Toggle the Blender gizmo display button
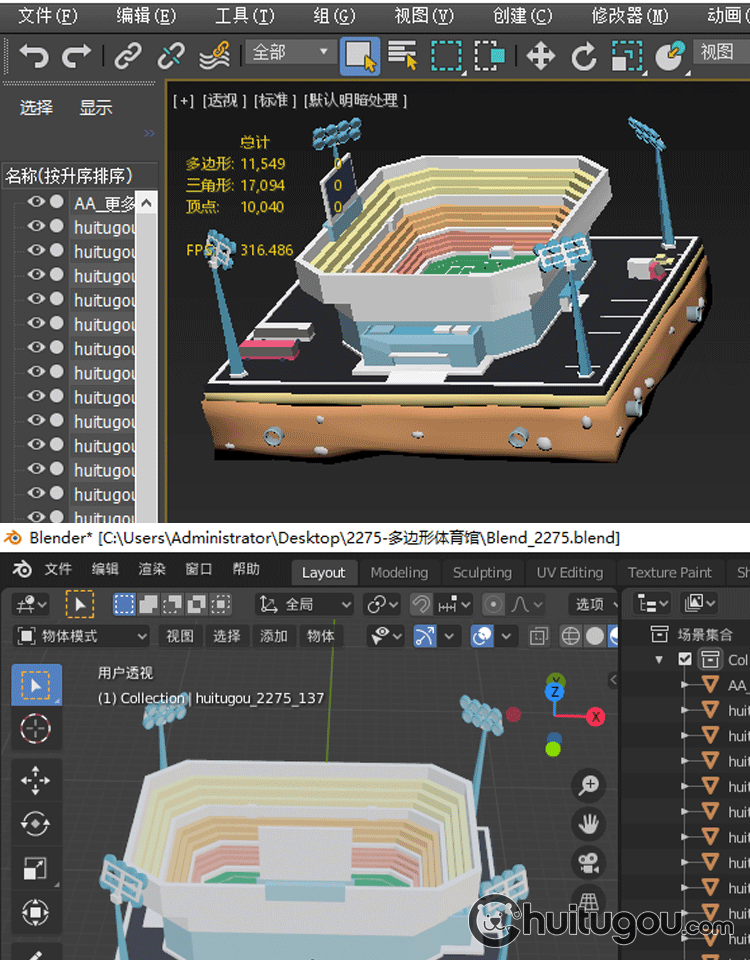750x960 pixels. [424, 636]
